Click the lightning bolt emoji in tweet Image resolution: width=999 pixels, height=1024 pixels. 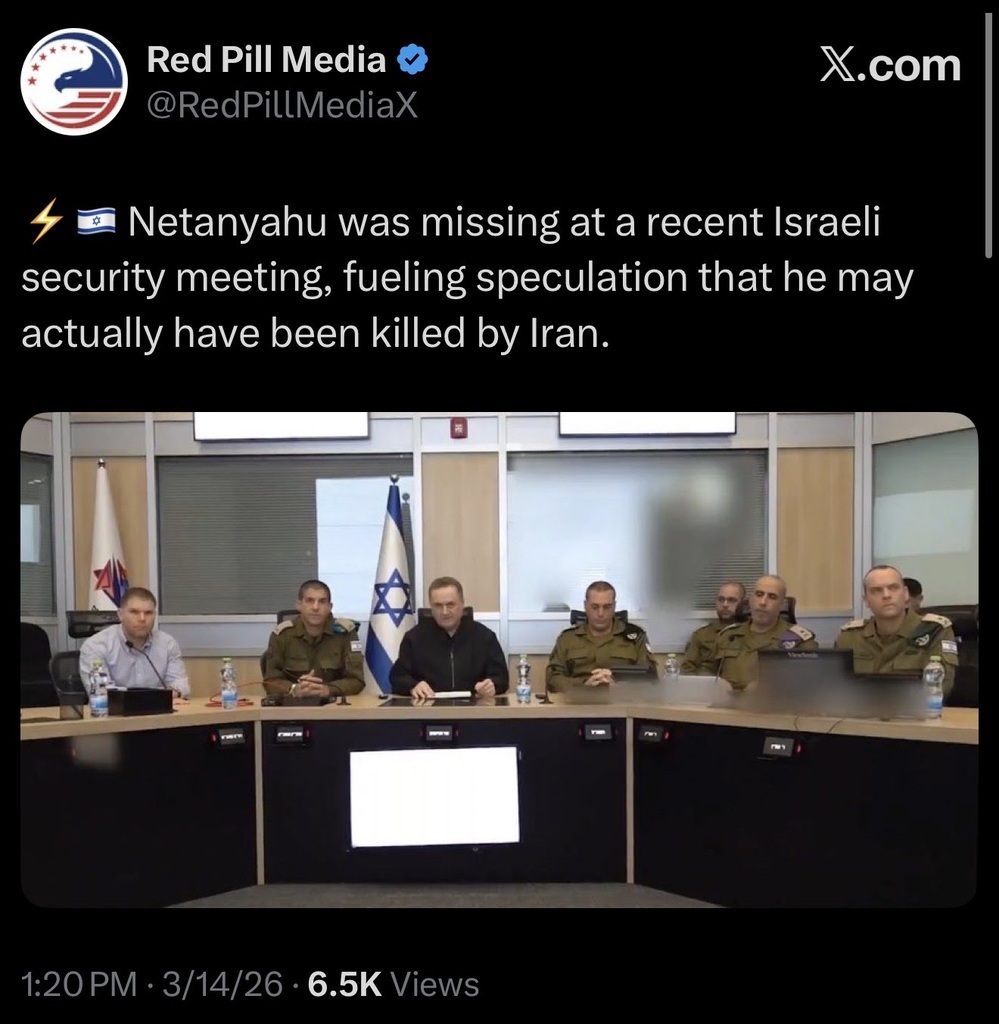pyautogui.click(x=46, y=221)
